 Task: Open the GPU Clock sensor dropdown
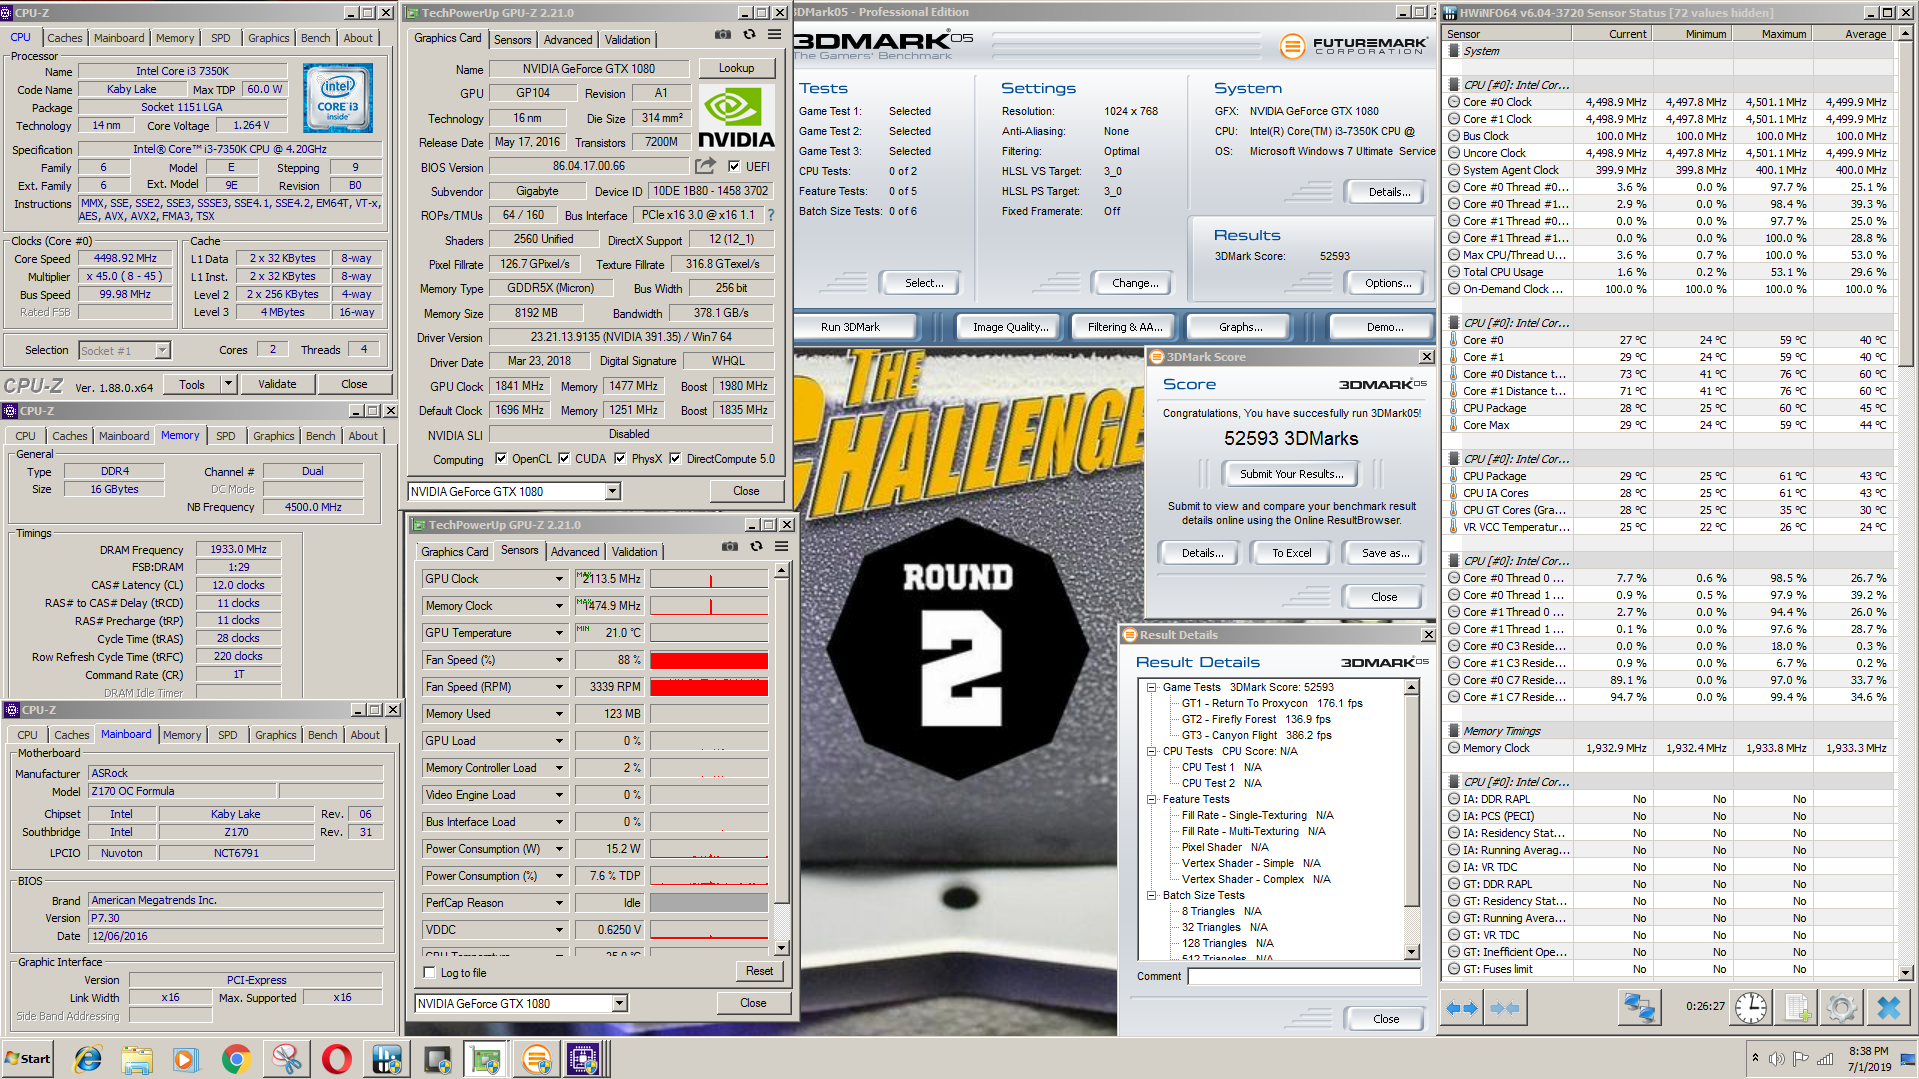559,579
